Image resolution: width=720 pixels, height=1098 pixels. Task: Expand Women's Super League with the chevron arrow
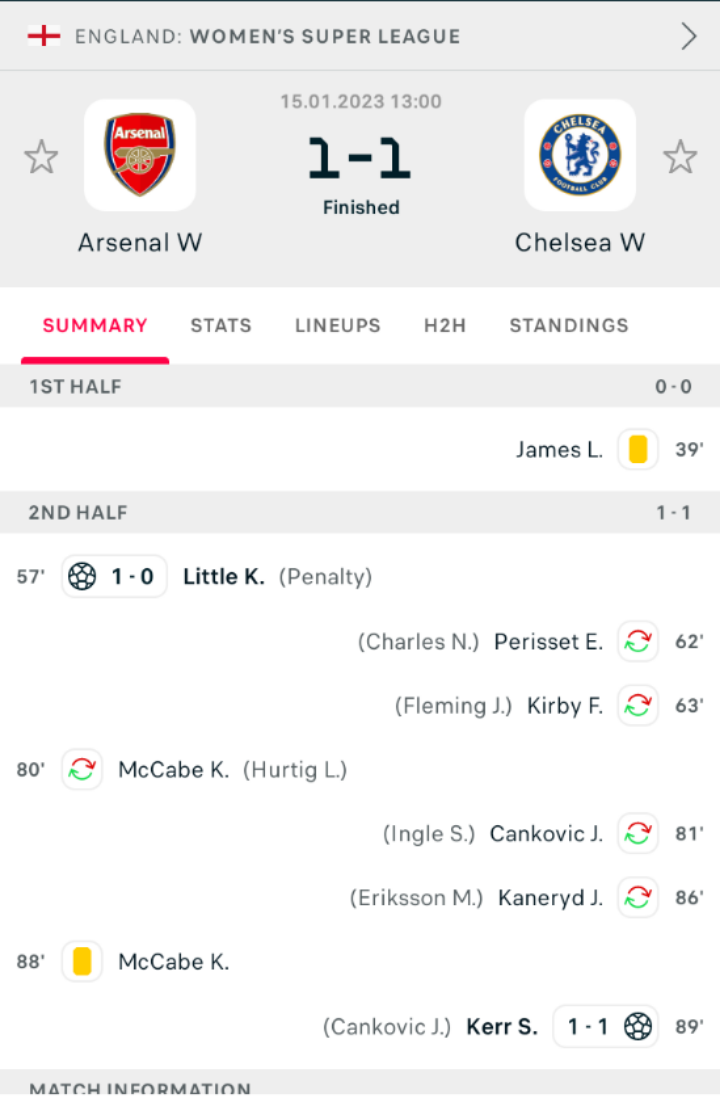coord(689,36)
